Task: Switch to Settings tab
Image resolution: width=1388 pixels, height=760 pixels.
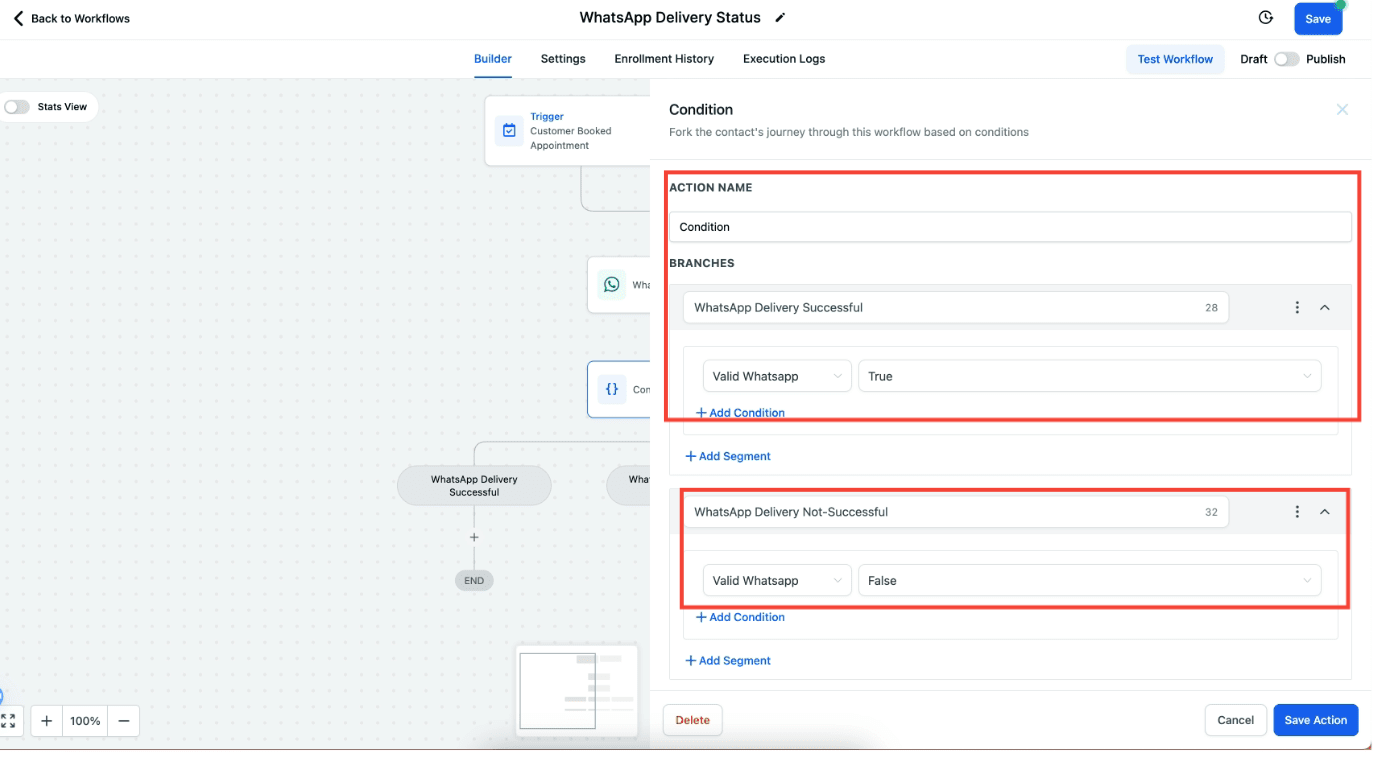Action: coord(563,59)
